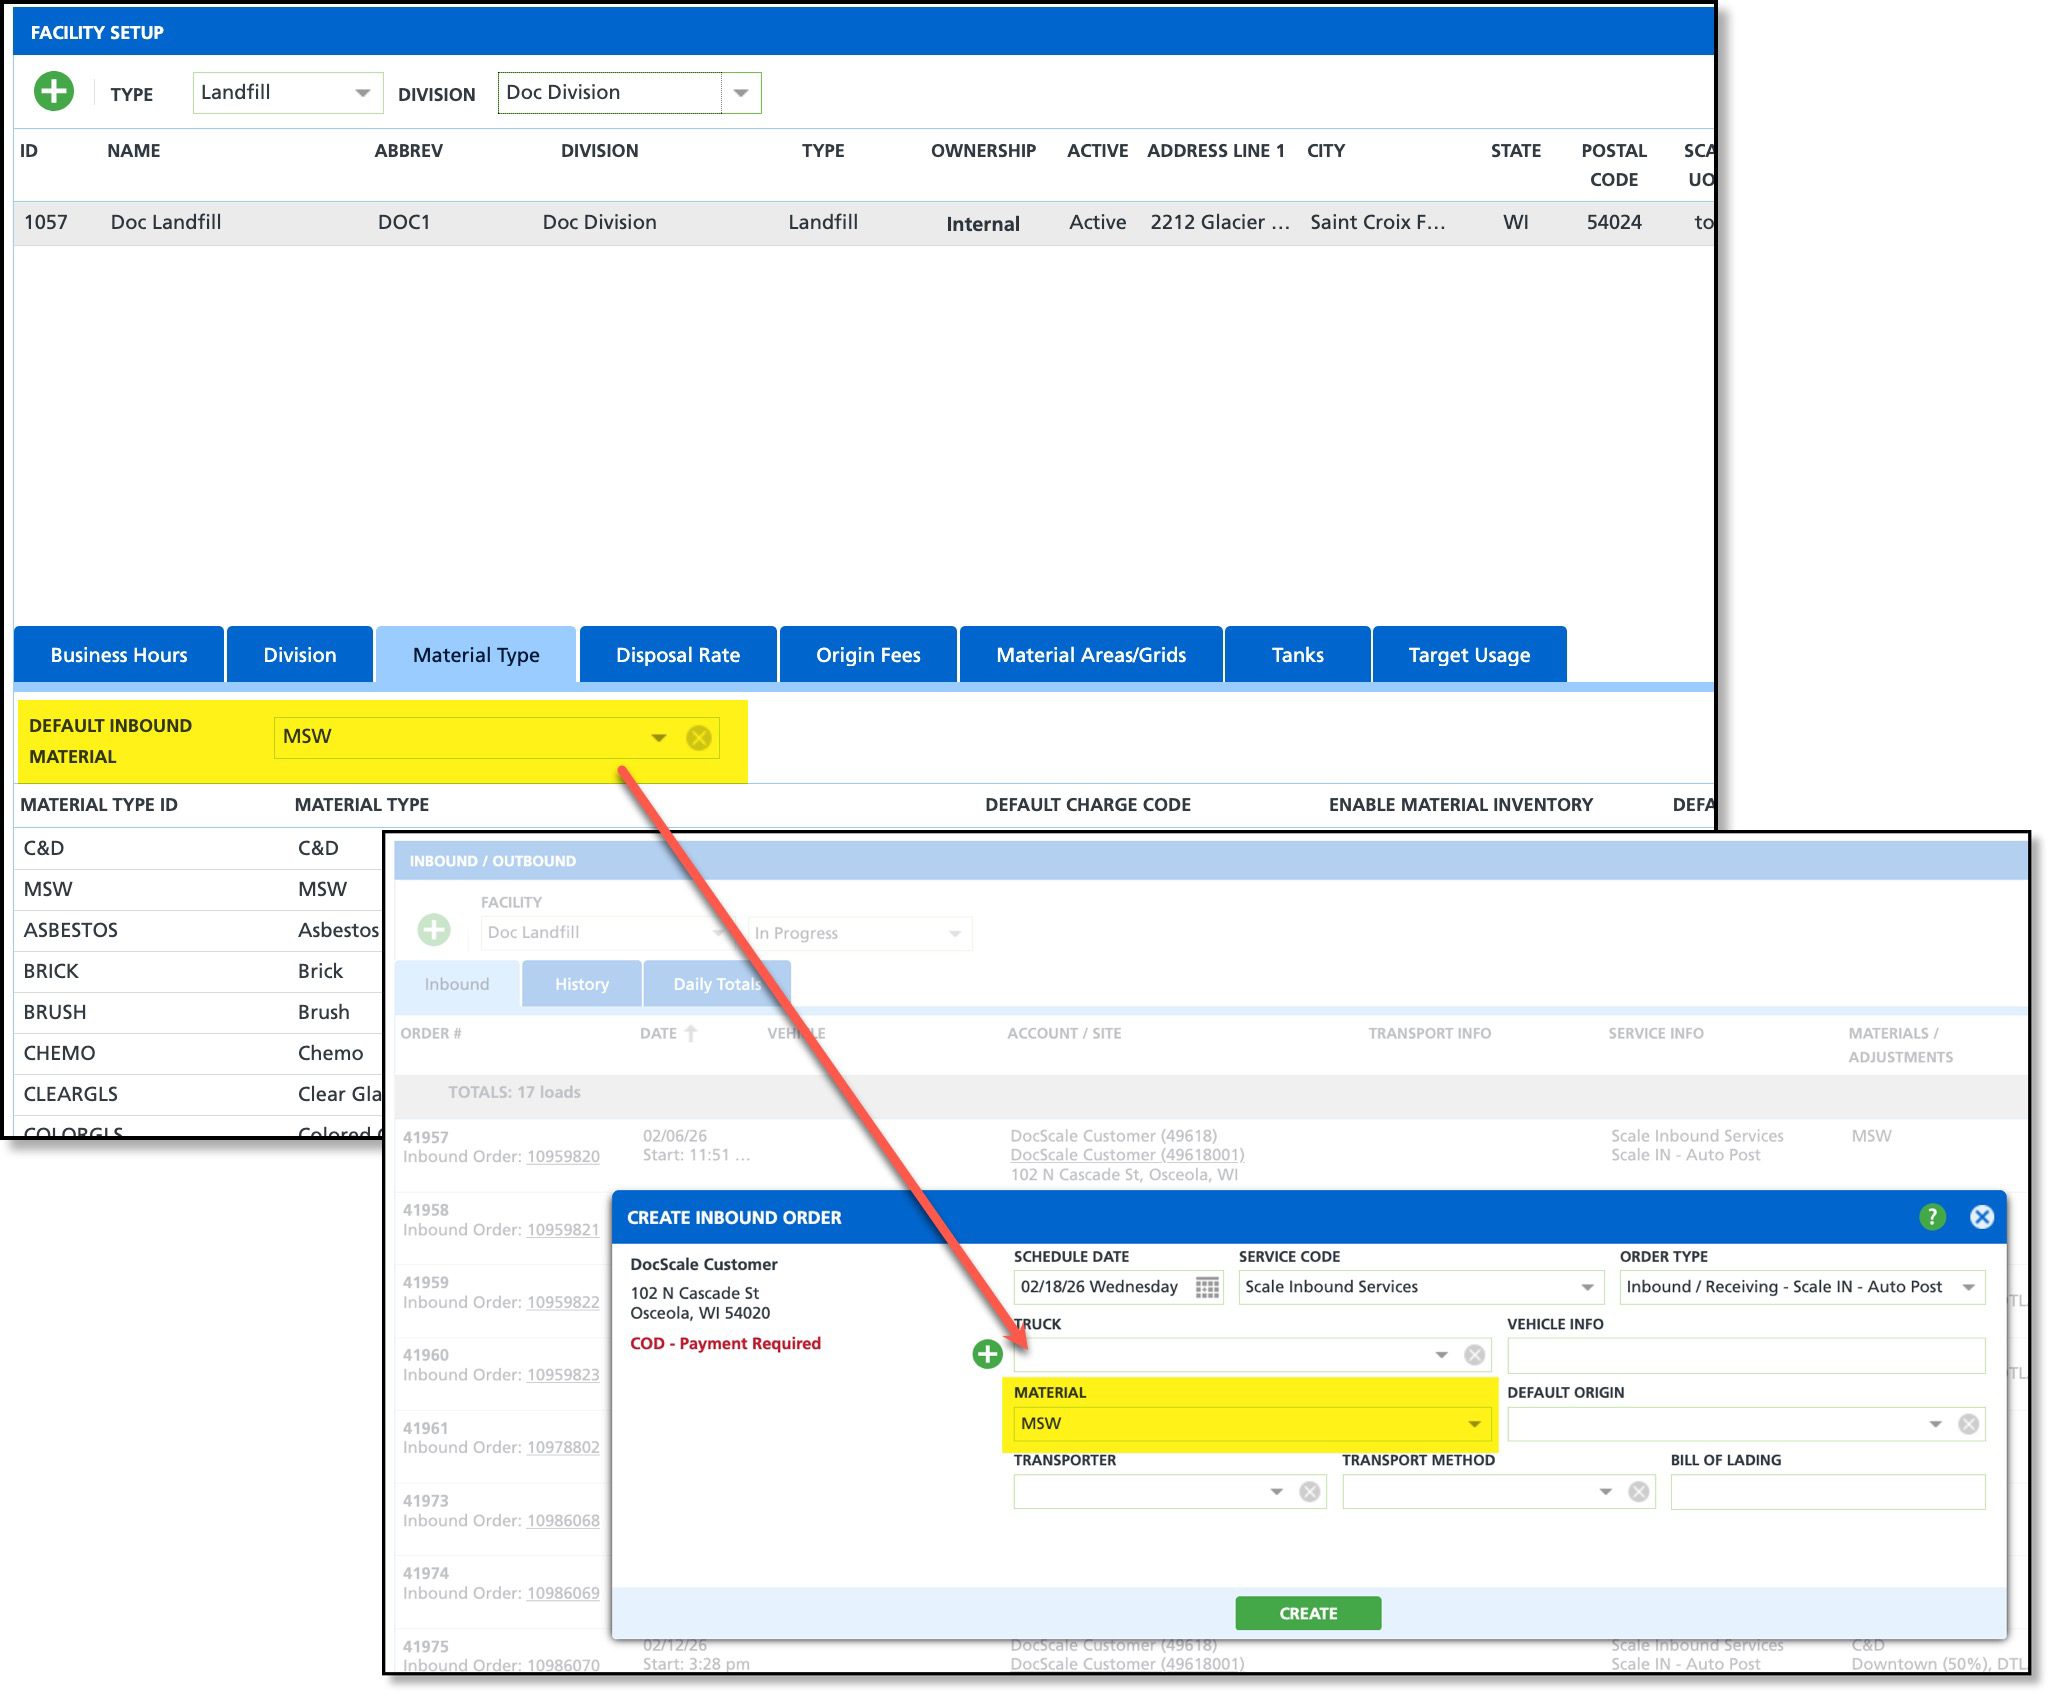The height and width of the screenshot is (1696, 2054).
Task: Switch to the Disposal Rate tab
Action: pyautogui.click(x=677, y=655)
